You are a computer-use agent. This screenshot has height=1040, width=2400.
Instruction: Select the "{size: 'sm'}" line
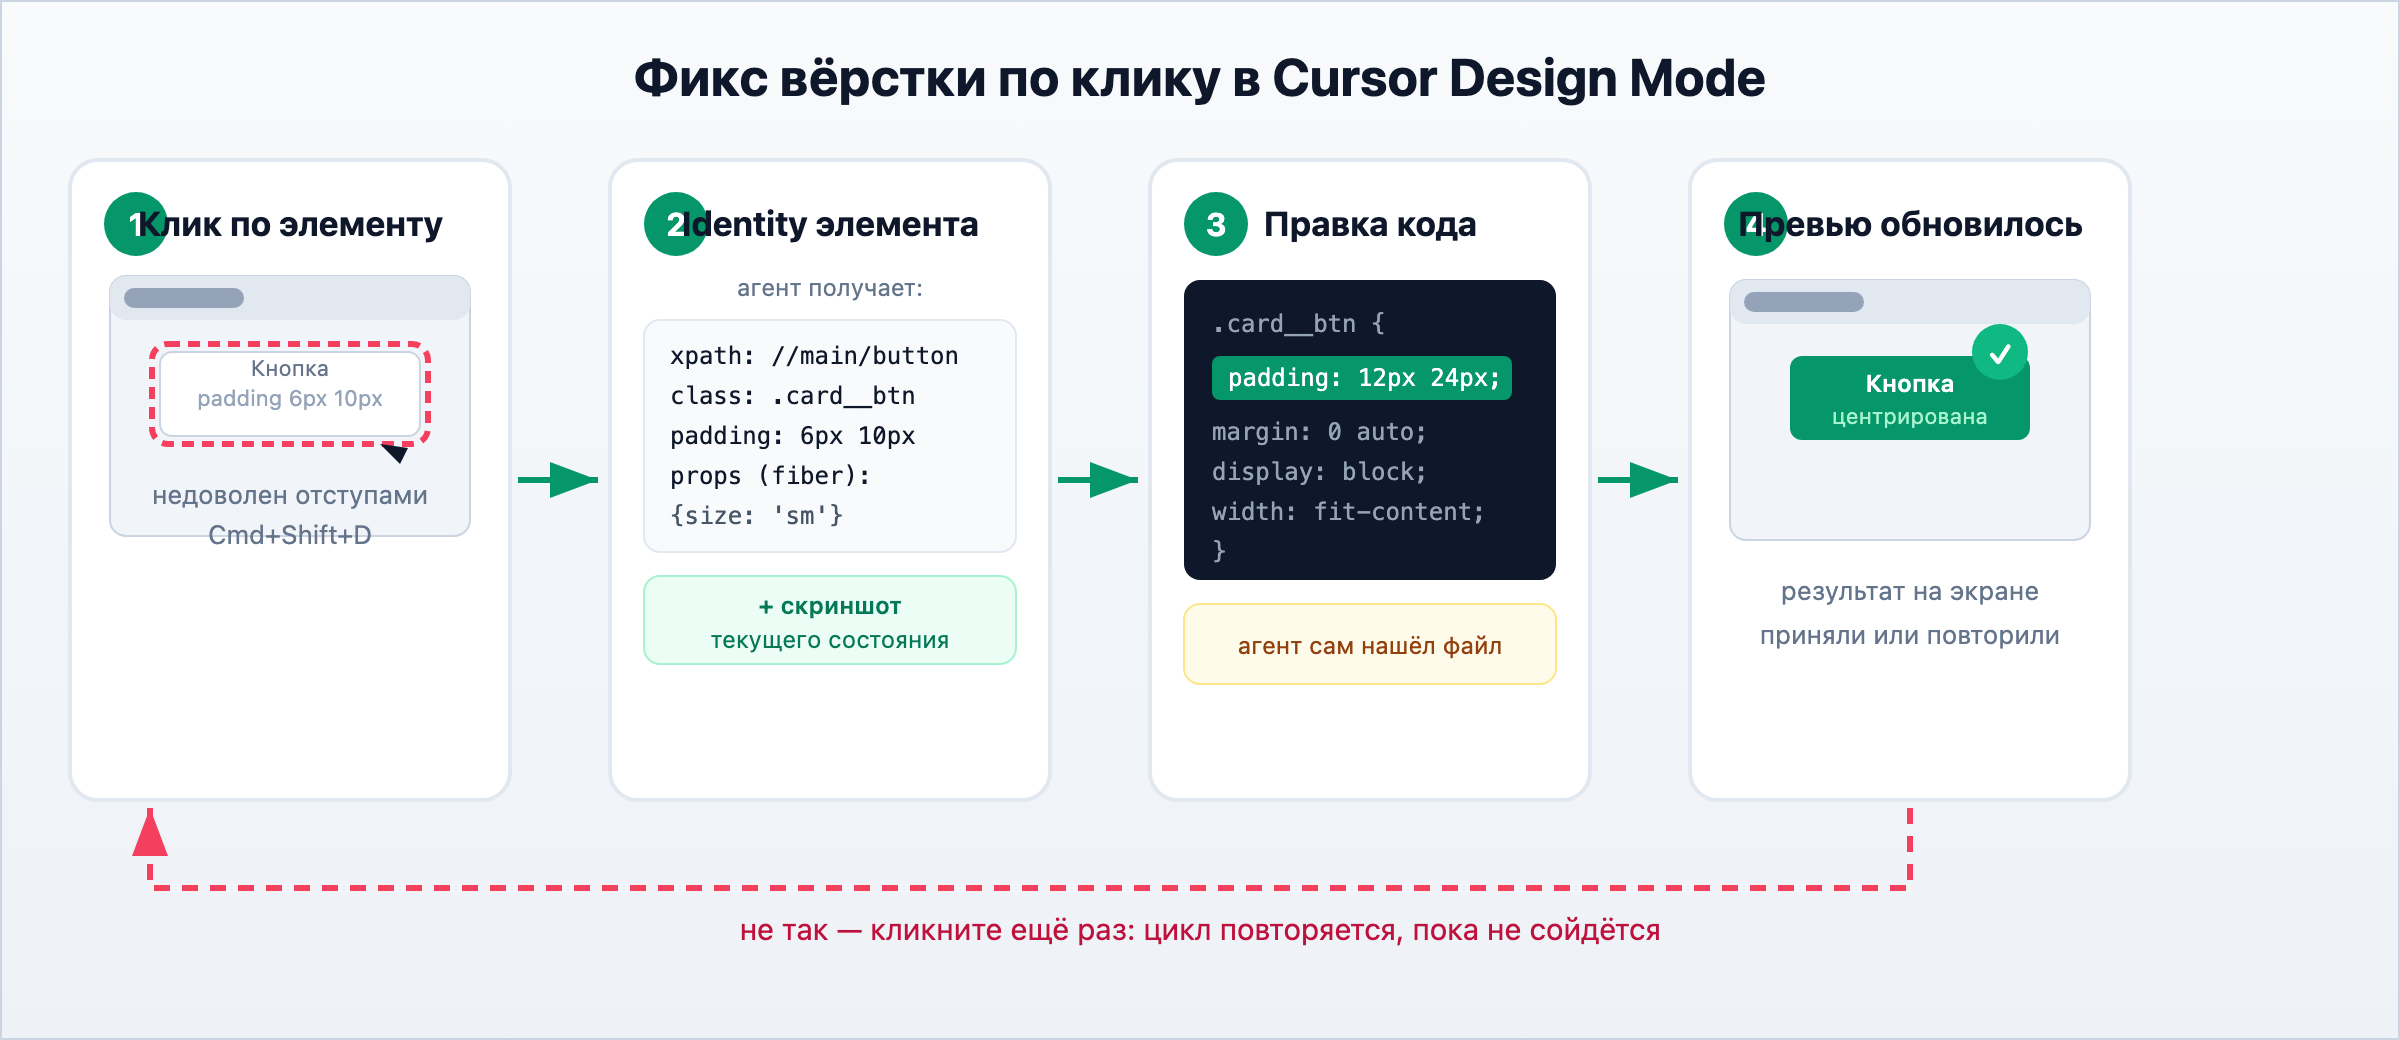click(757, 516)
